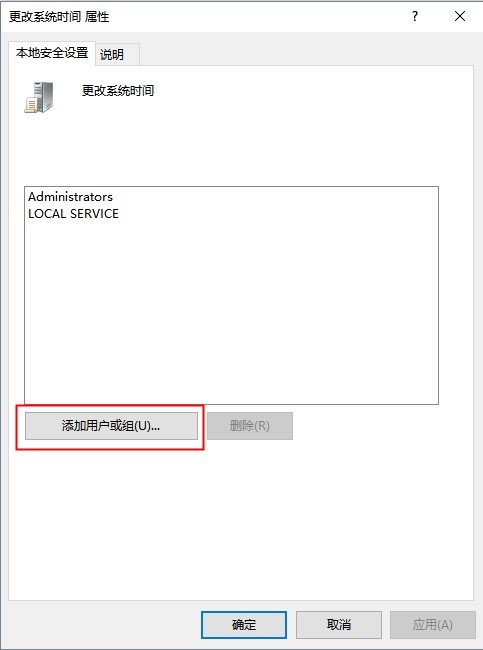Click the scroll document overlay on the server icon
Screen dimensions: 483x650
tap(31, 105)
